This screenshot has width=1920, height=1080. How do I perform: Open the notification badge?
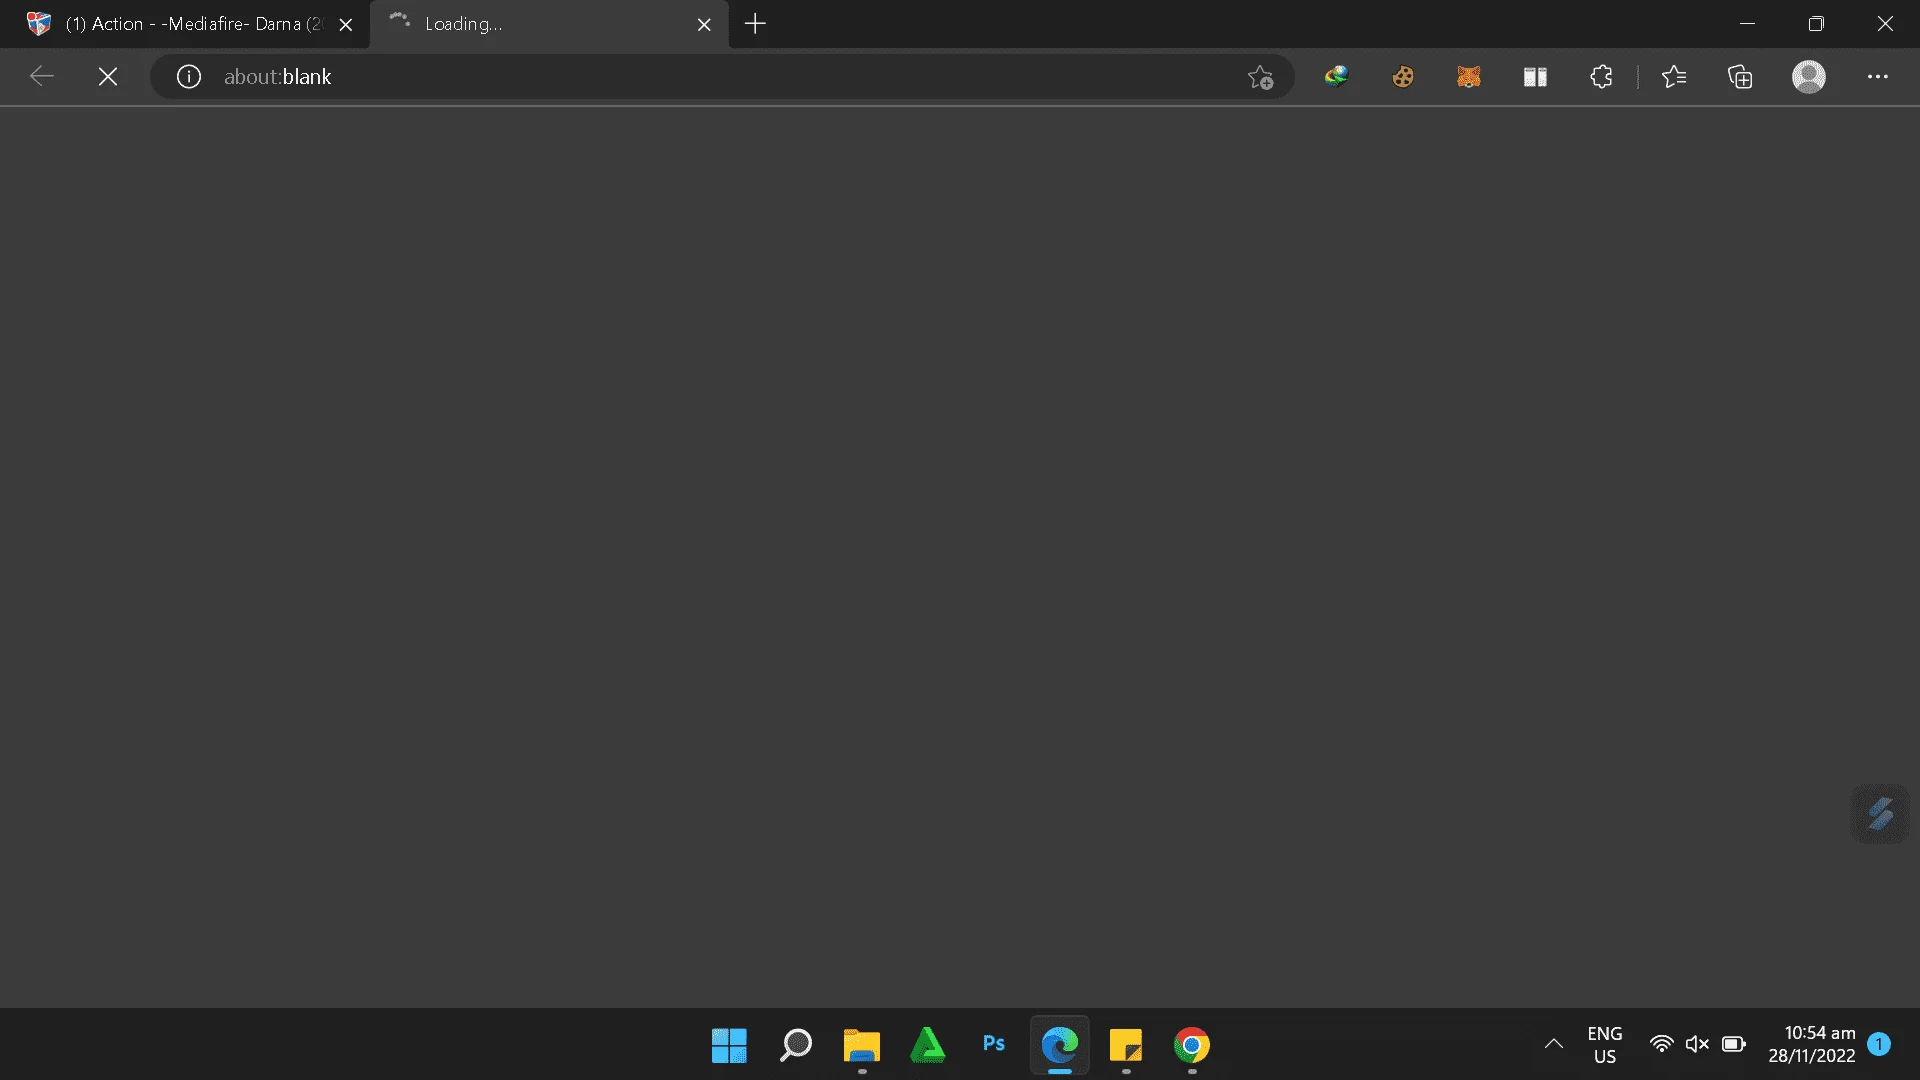pyautogui.click(x=1879, y=1044)
